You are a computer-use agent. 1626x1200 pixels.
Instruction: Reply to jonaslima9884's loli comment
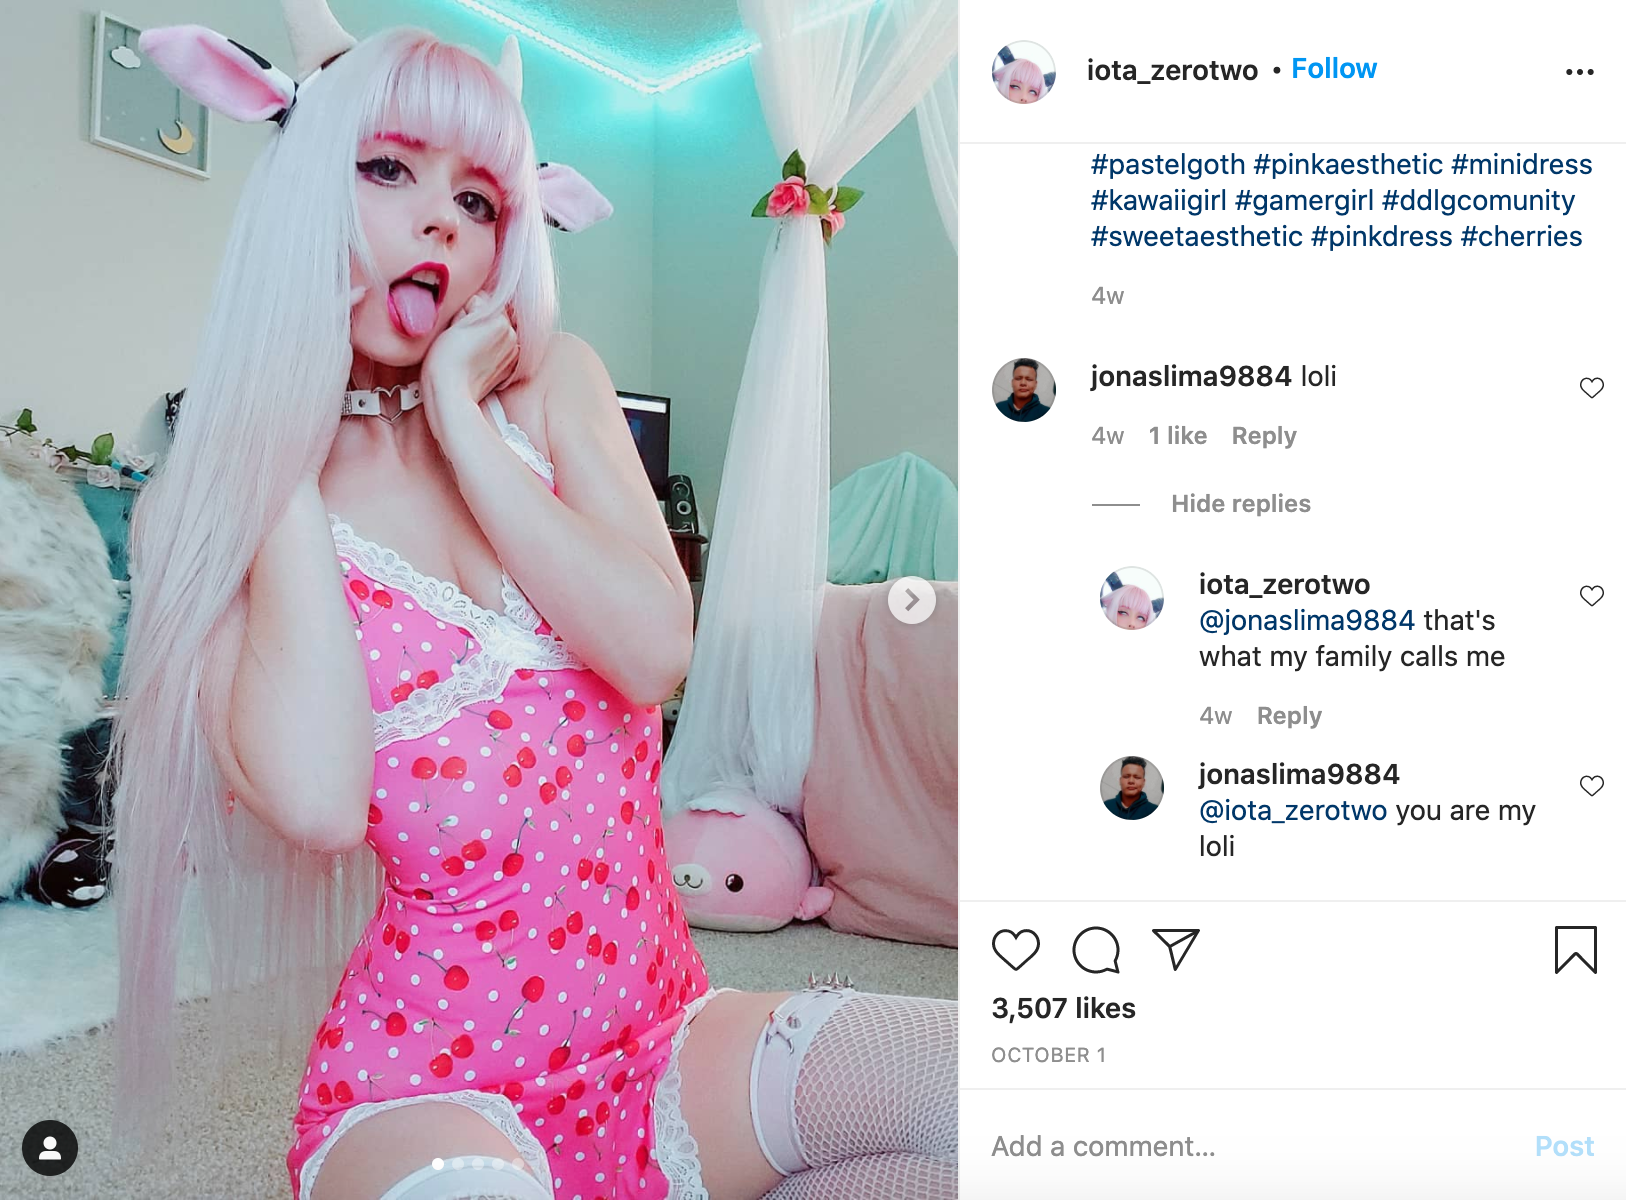[1263, 436]
